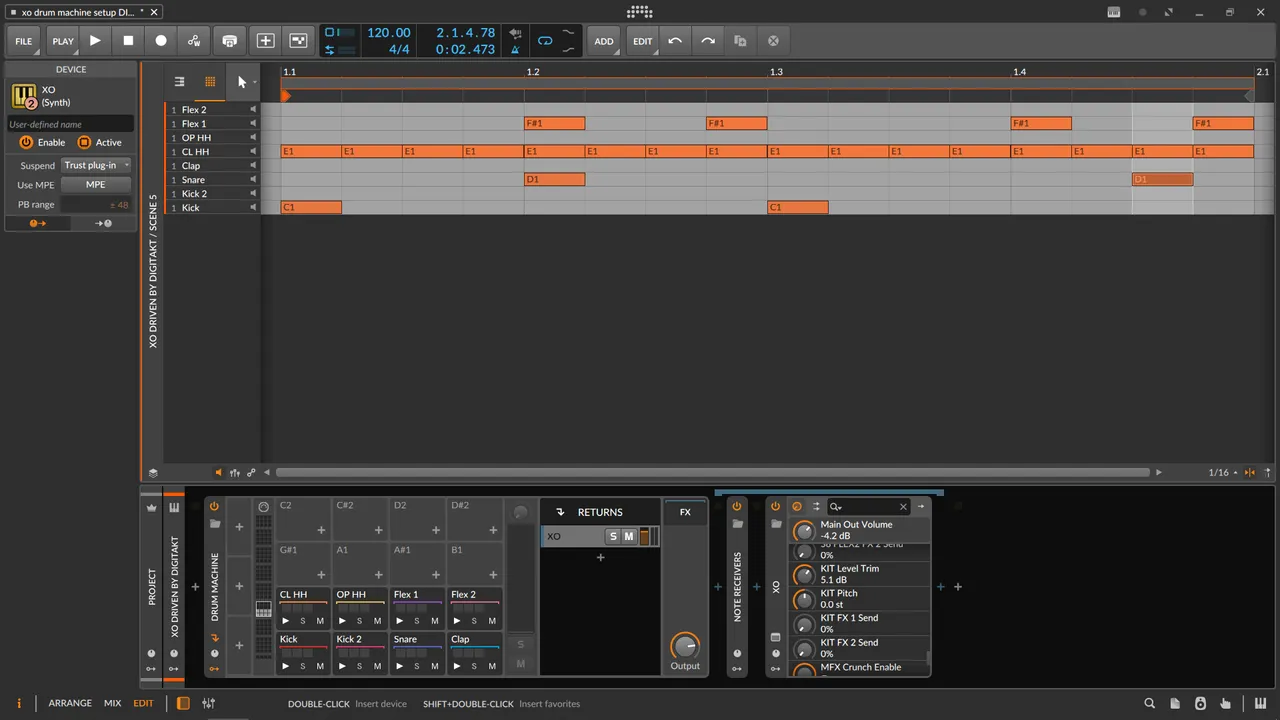
Task: Open the on-screen keyboard icon in the footer
Action: (x=1261, y=704)
